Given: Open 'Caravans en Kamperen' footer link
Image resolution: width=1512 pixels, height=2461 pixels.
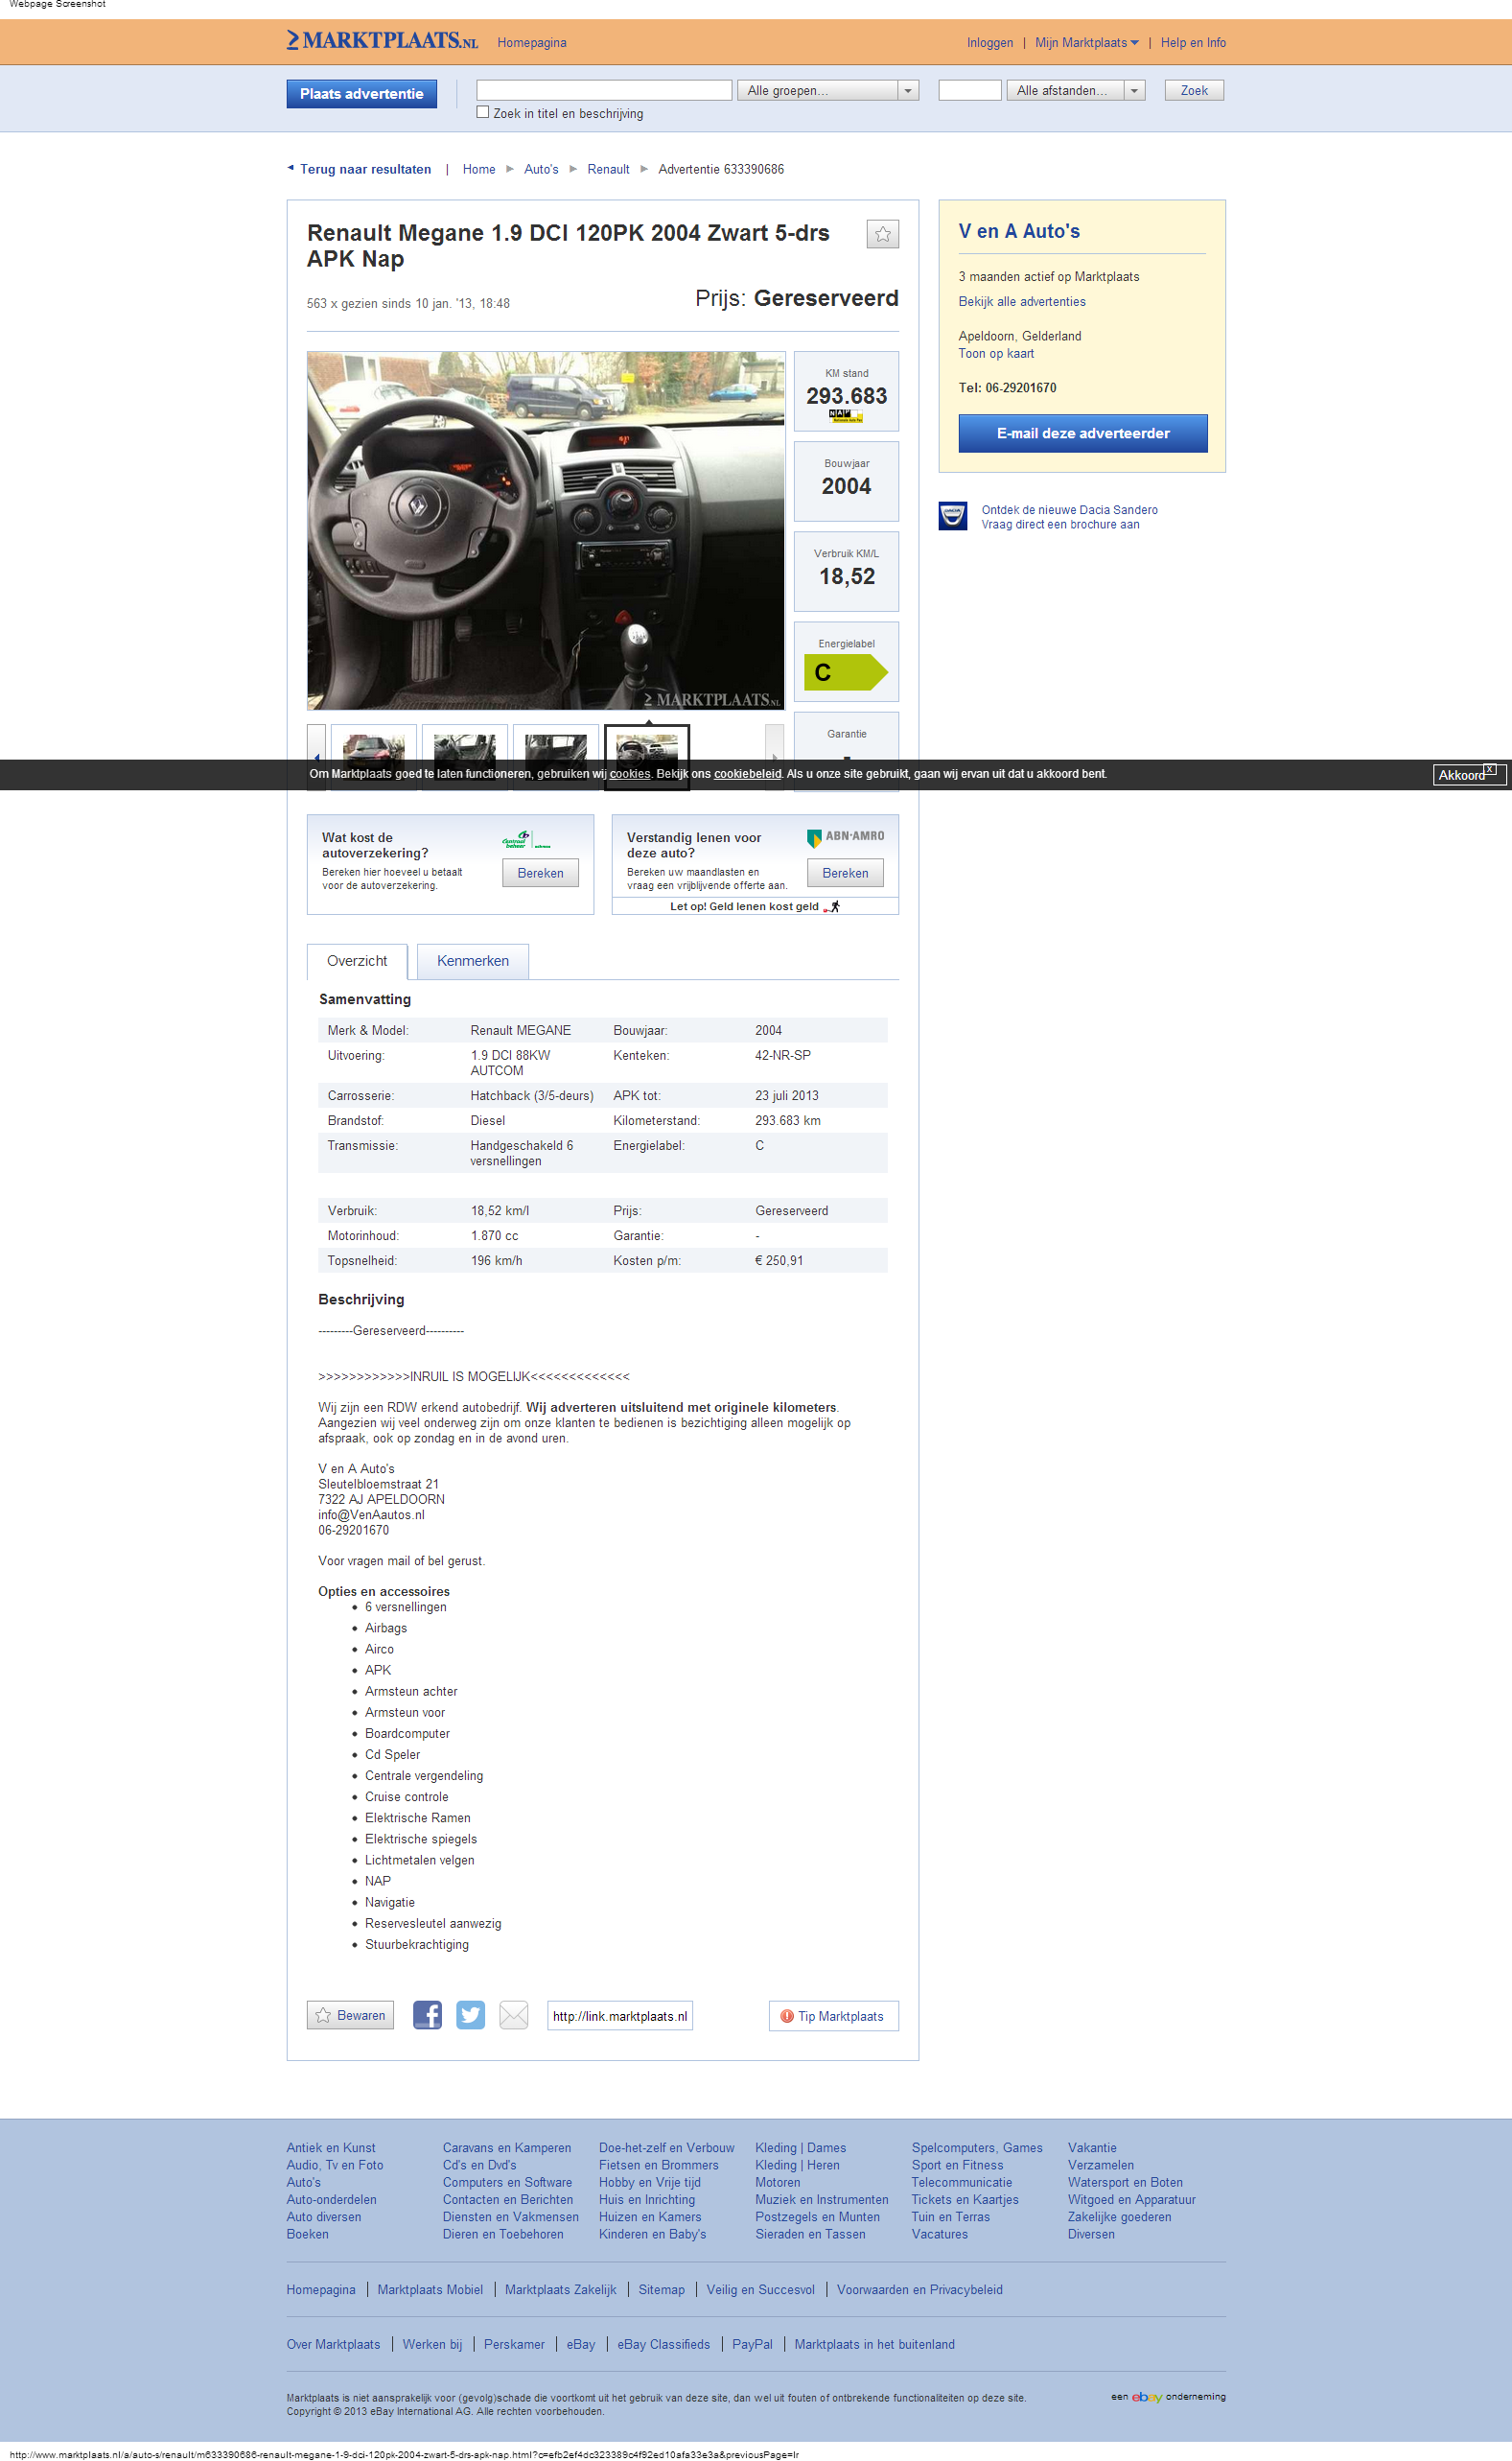Looking at the screenshot, I should tap(507, 2148).
